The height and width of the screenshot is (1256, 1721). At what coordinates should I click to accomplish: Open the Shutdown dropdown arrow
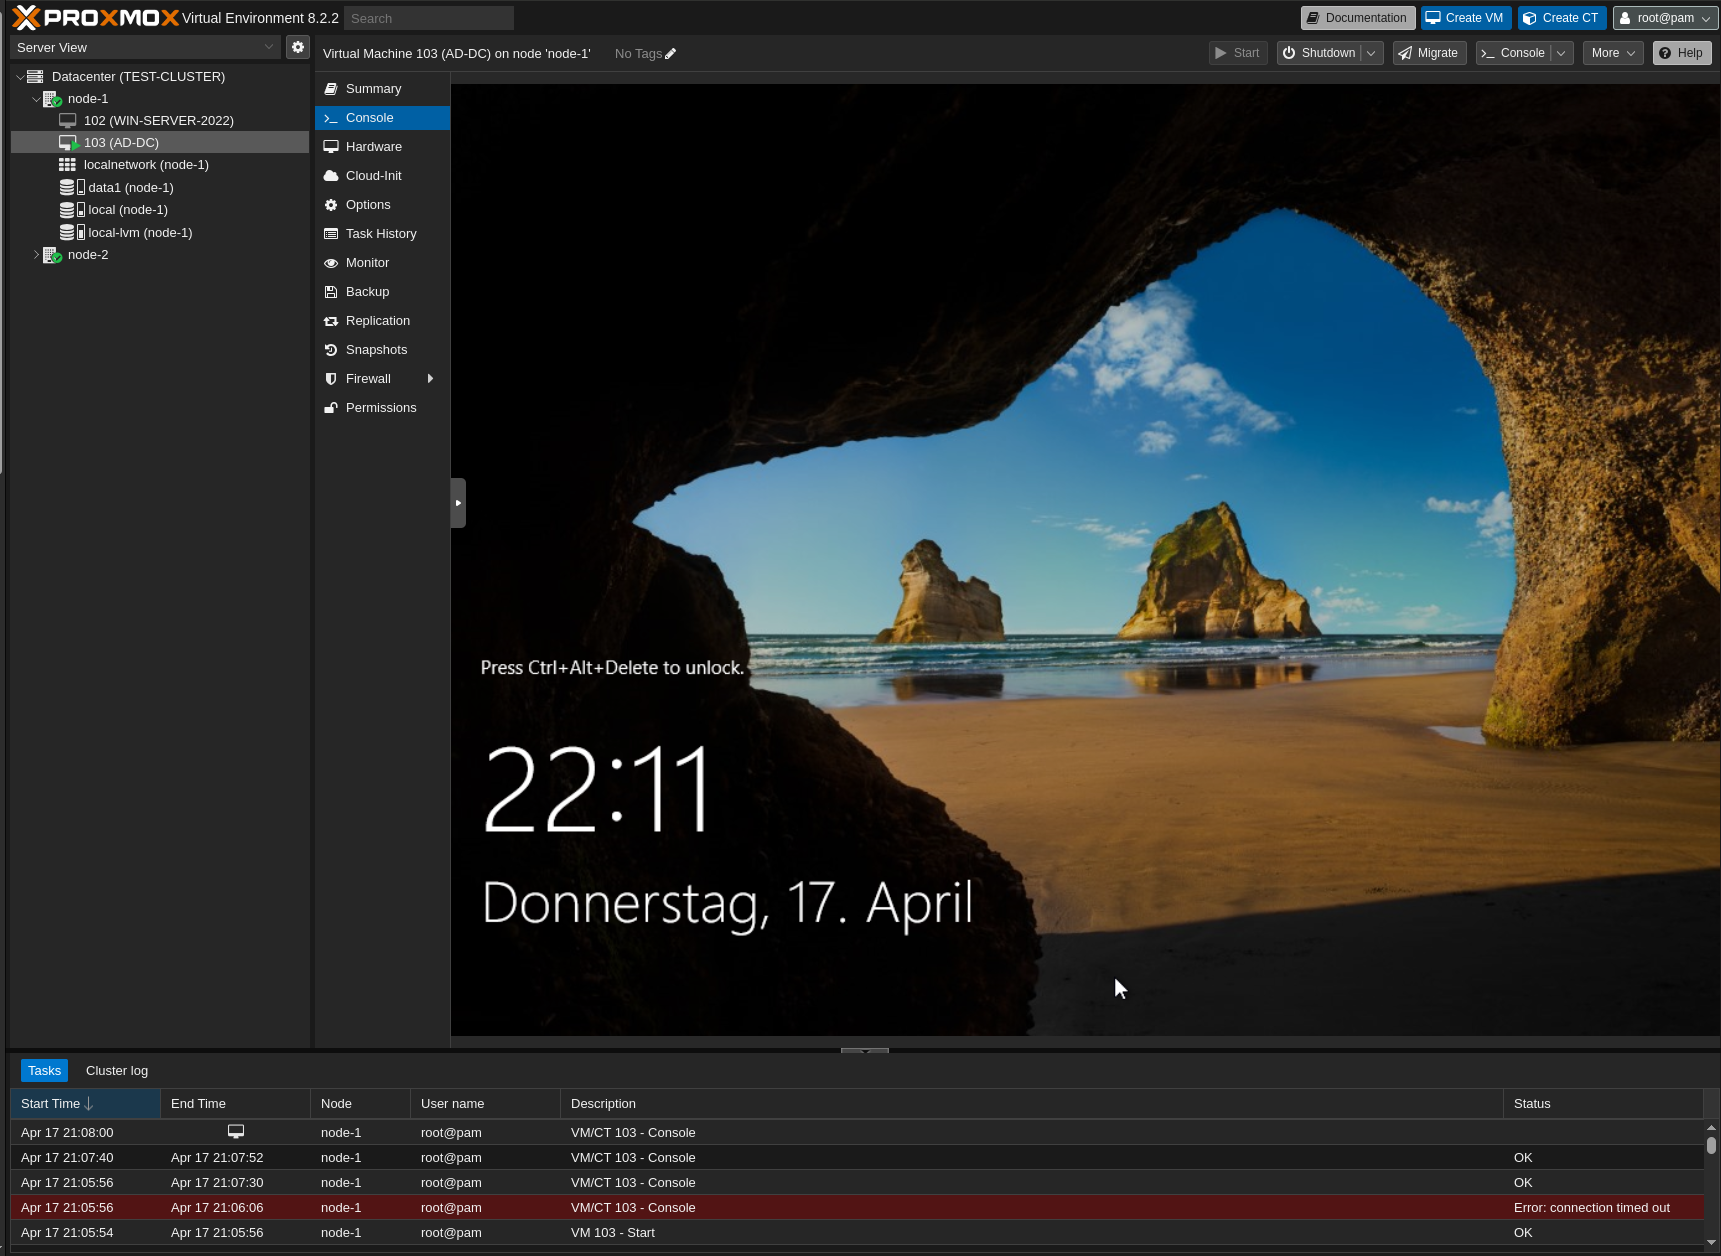[1371, 53]
